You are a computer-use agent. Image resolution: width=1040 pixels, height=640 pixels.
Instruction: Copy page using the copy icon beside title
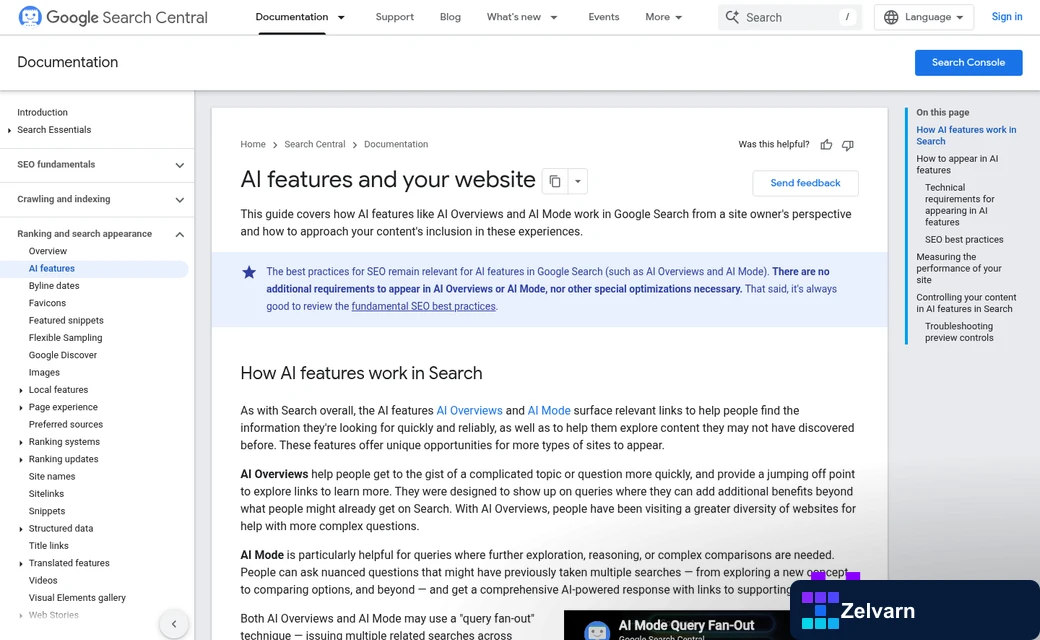pyautogui.click(x=555, y=181)
